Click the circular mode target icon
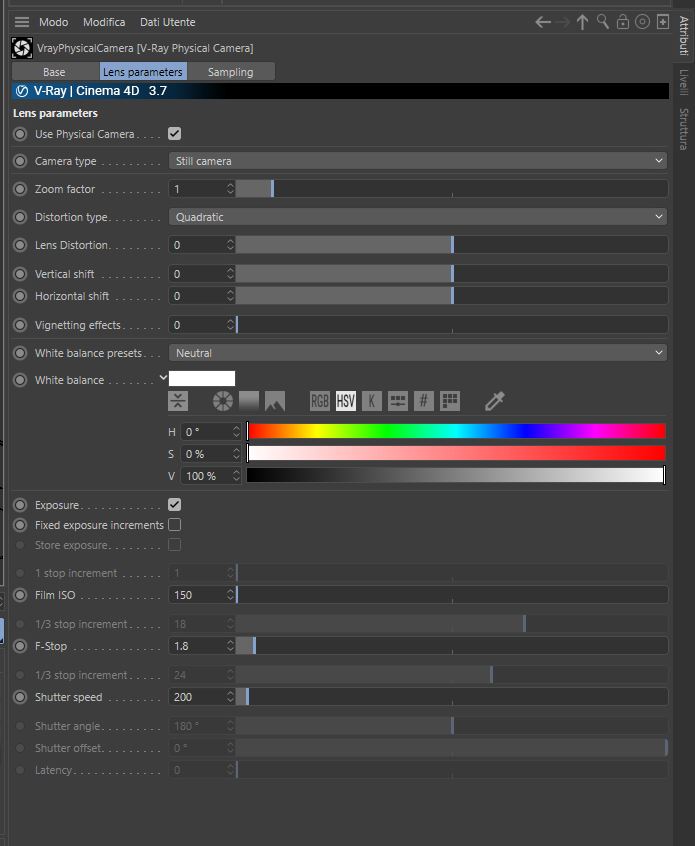 coord(642,22)
